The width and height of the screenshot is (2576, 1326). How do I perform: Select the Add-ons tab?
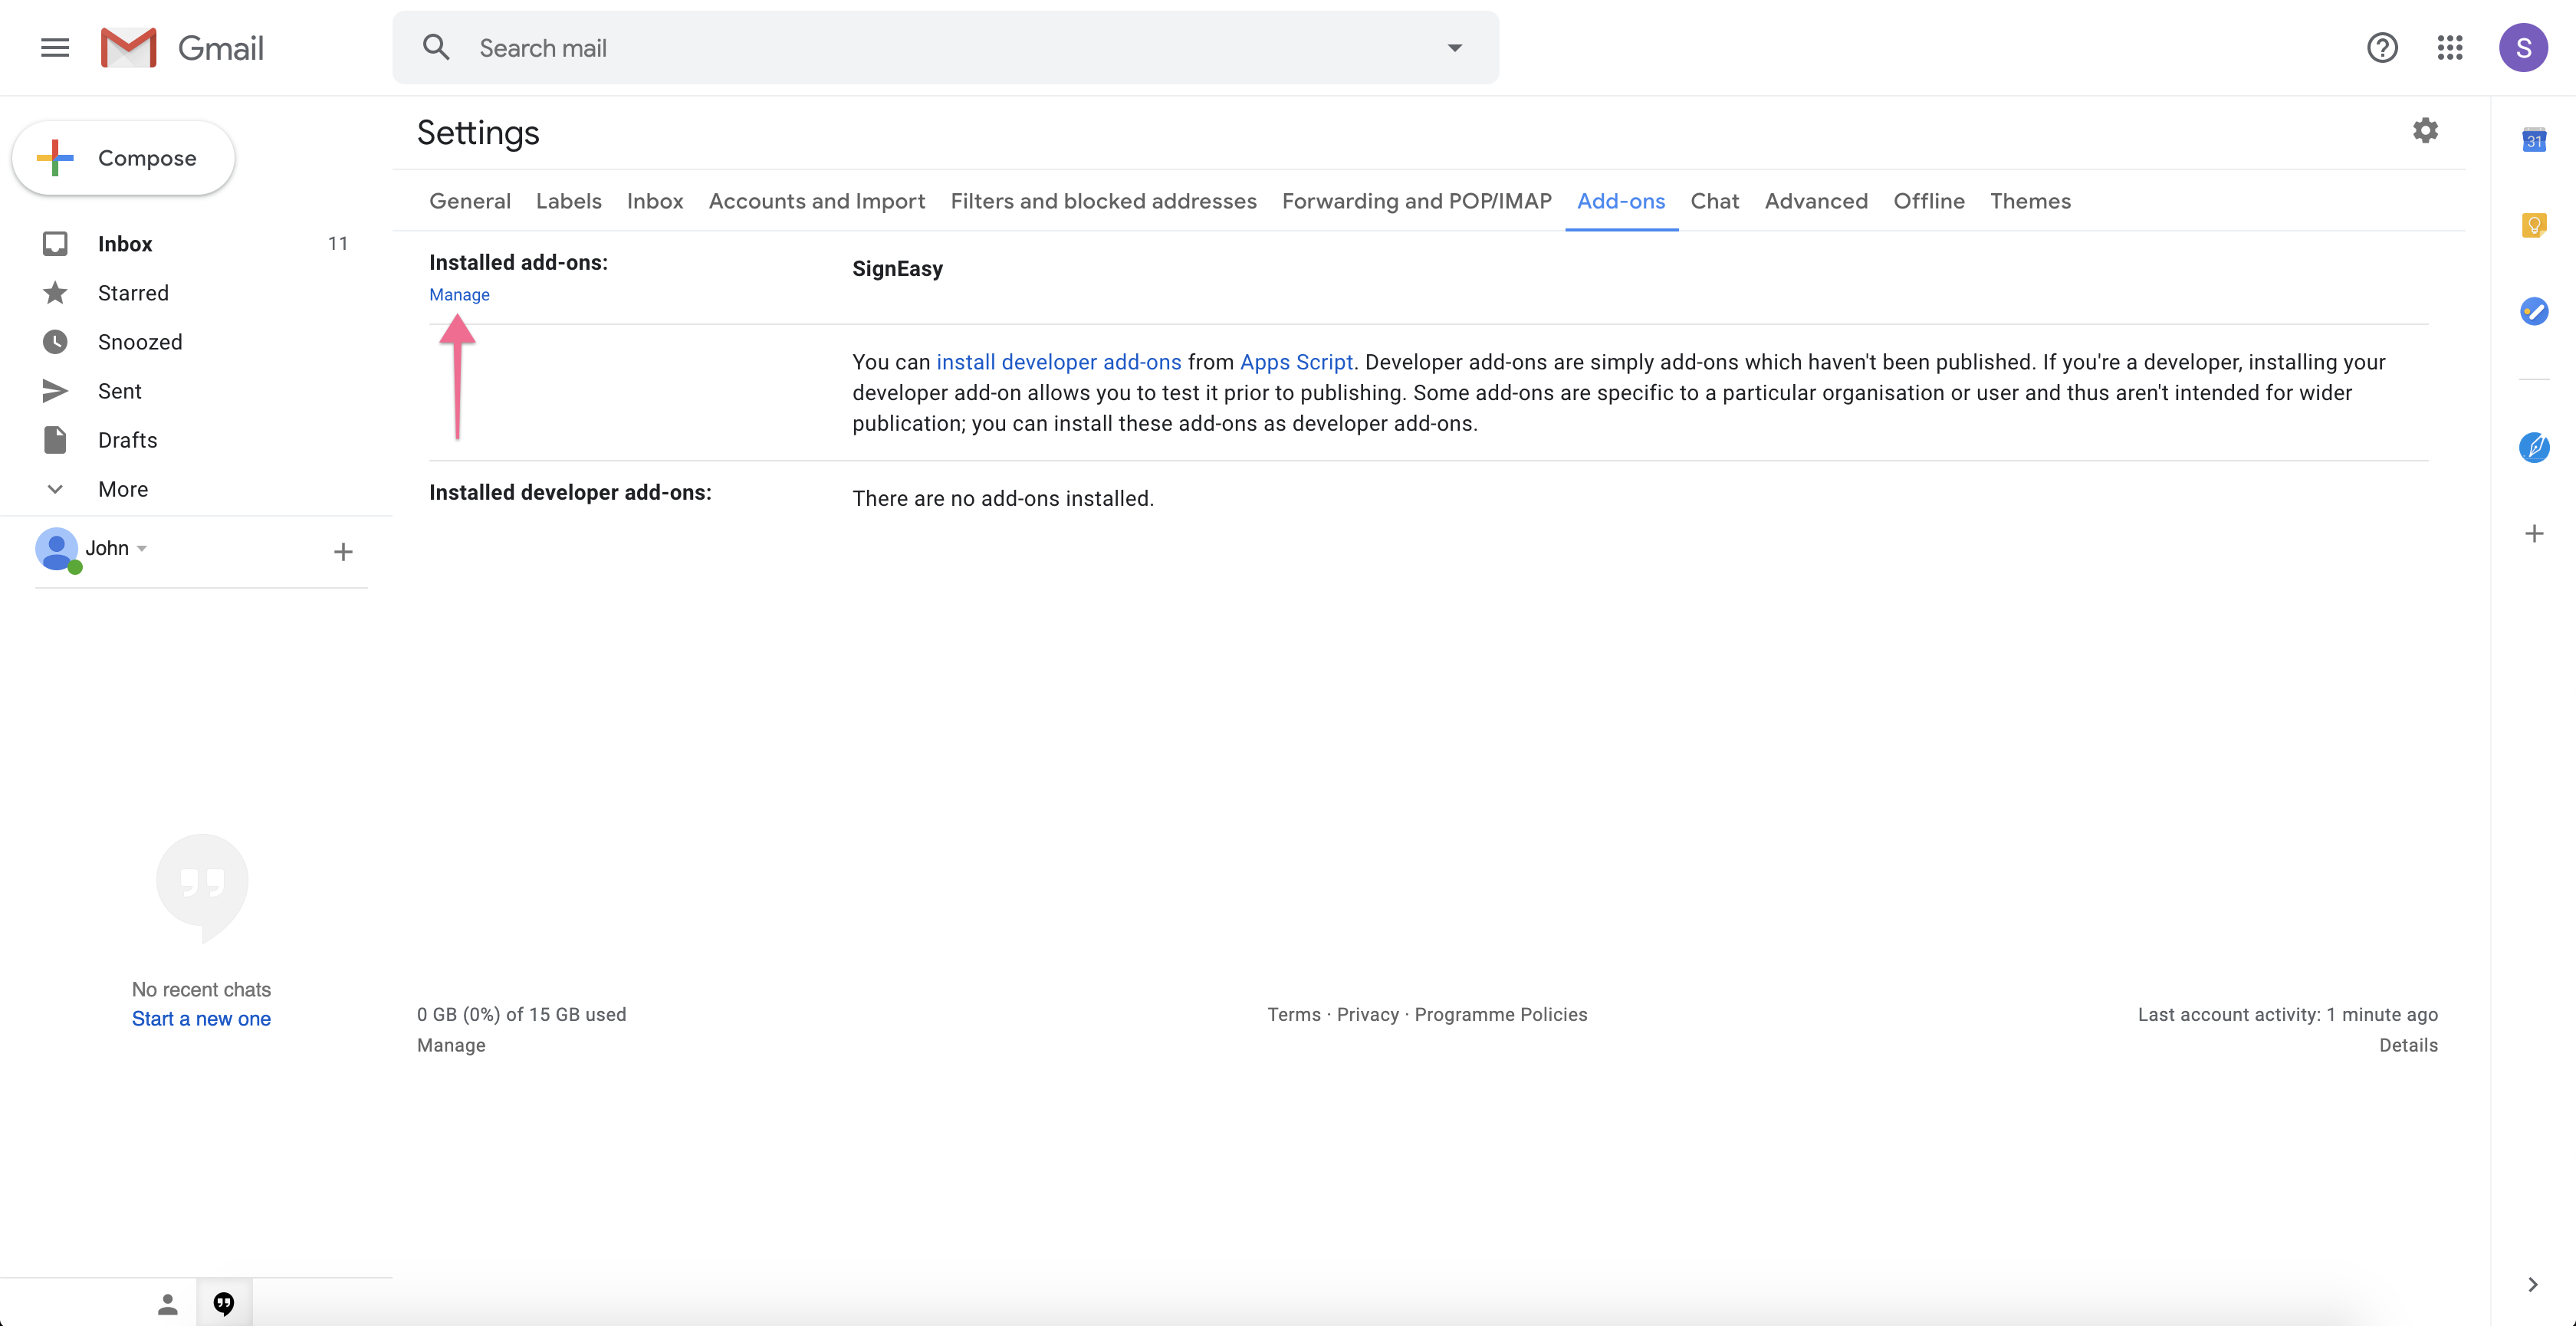(x=1621, y=201)
